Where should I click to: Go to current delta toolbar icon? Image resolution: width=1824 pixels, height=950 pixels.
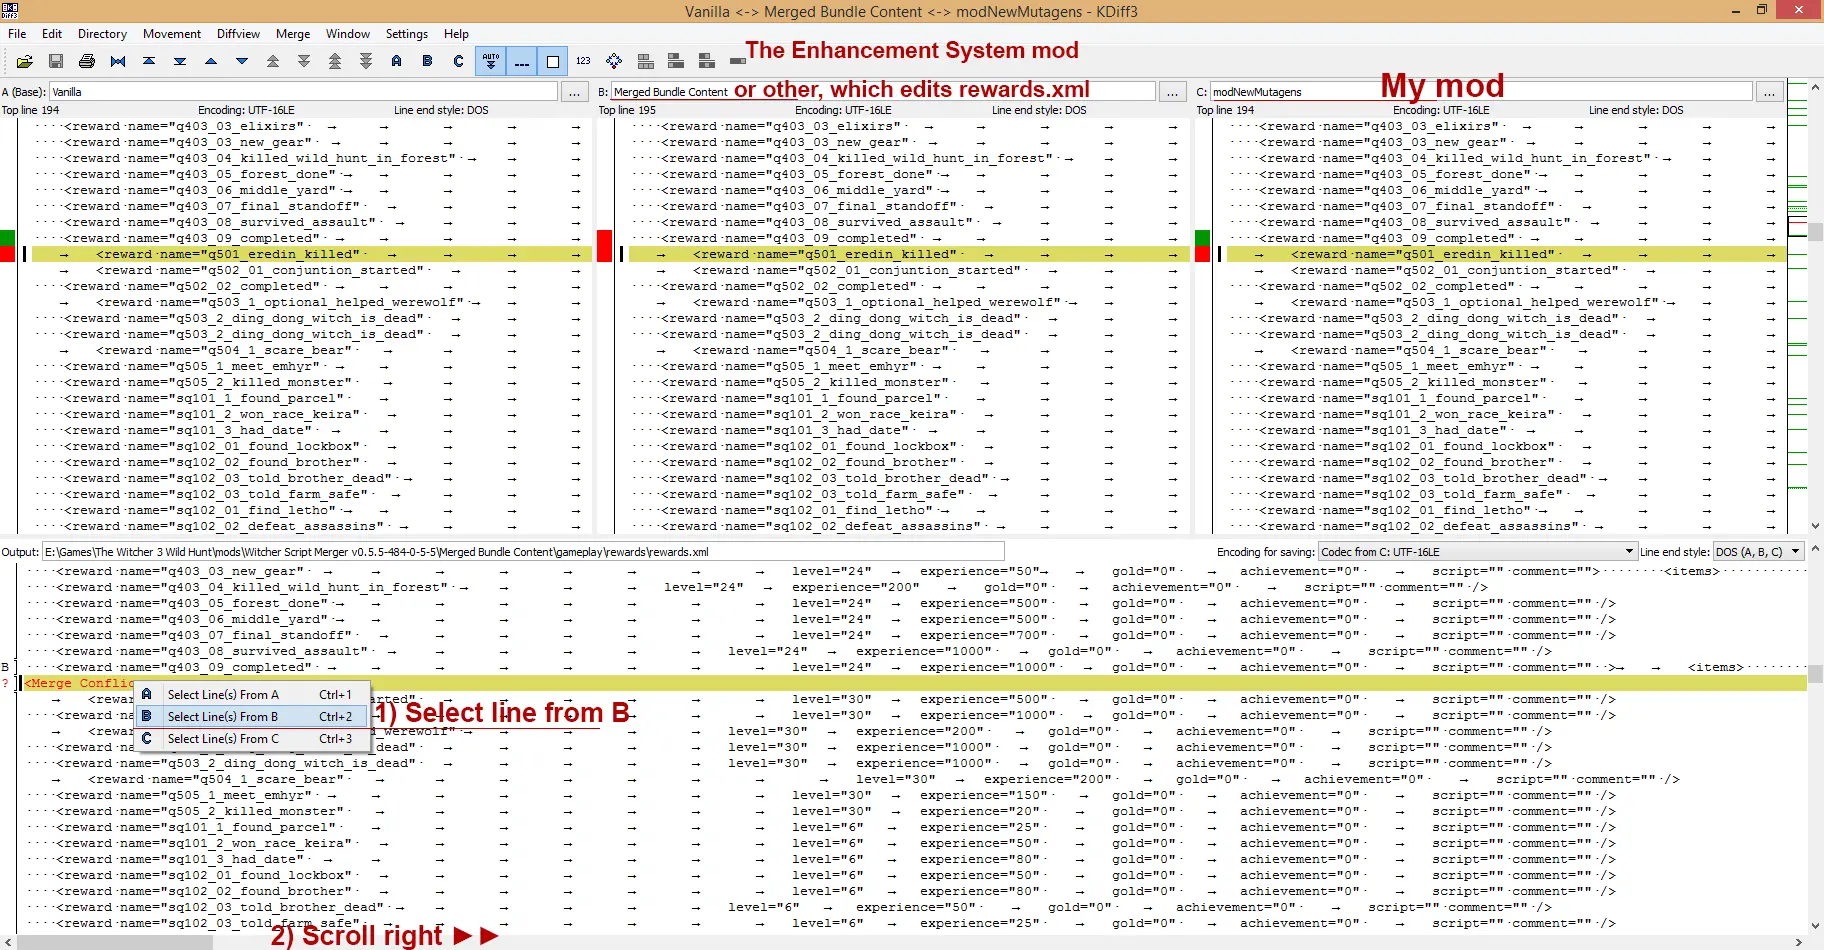(118, 61)
